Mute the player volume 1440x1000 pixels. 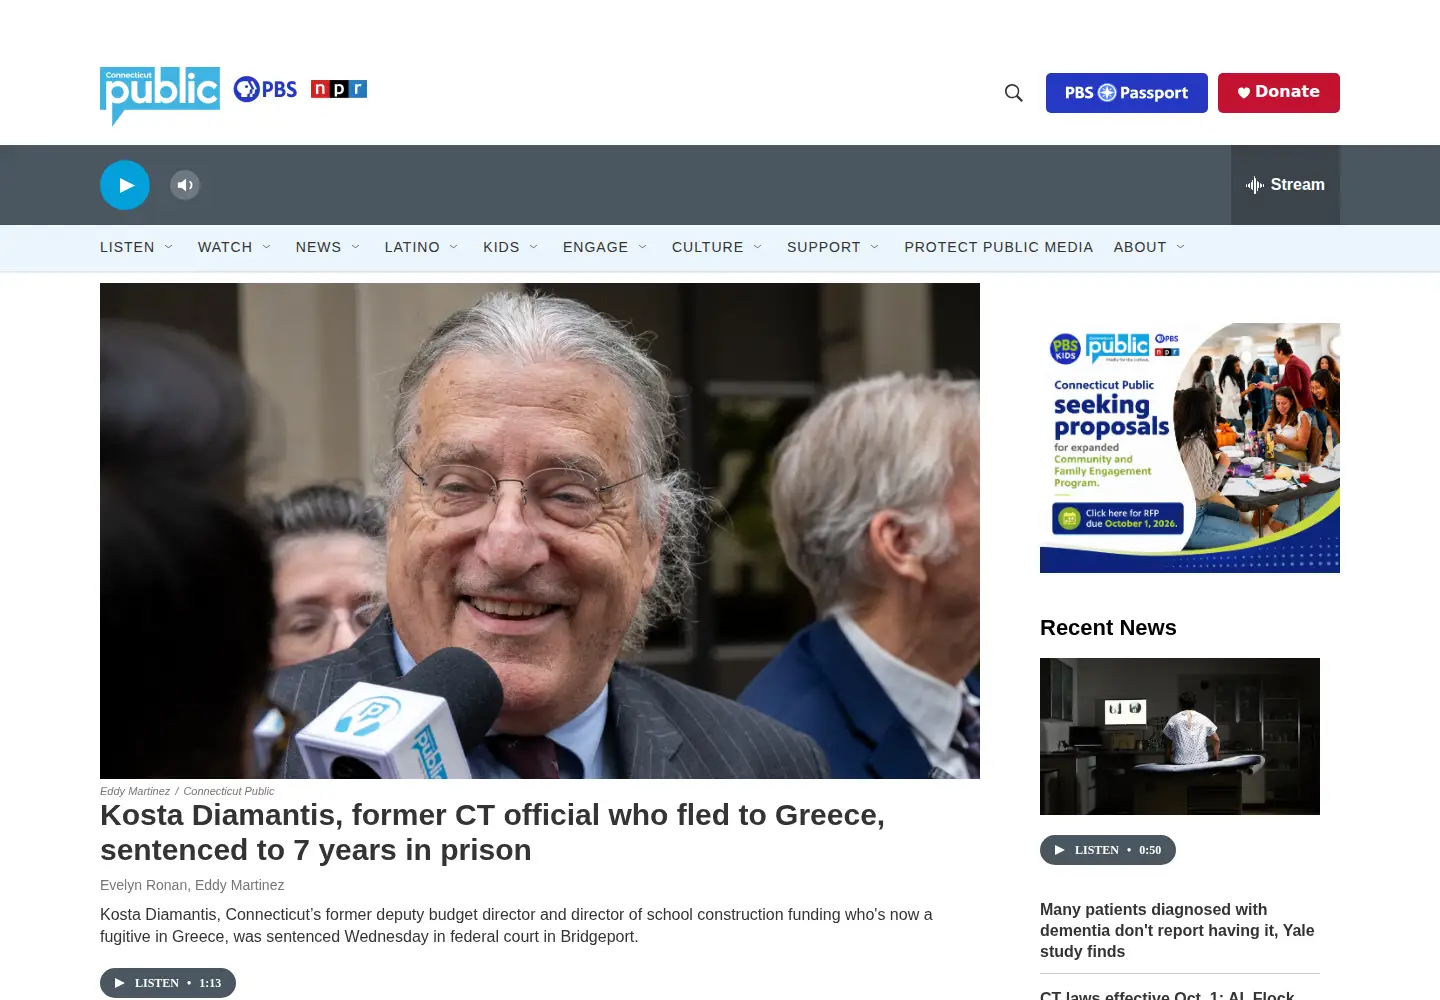tap(185, 185)
